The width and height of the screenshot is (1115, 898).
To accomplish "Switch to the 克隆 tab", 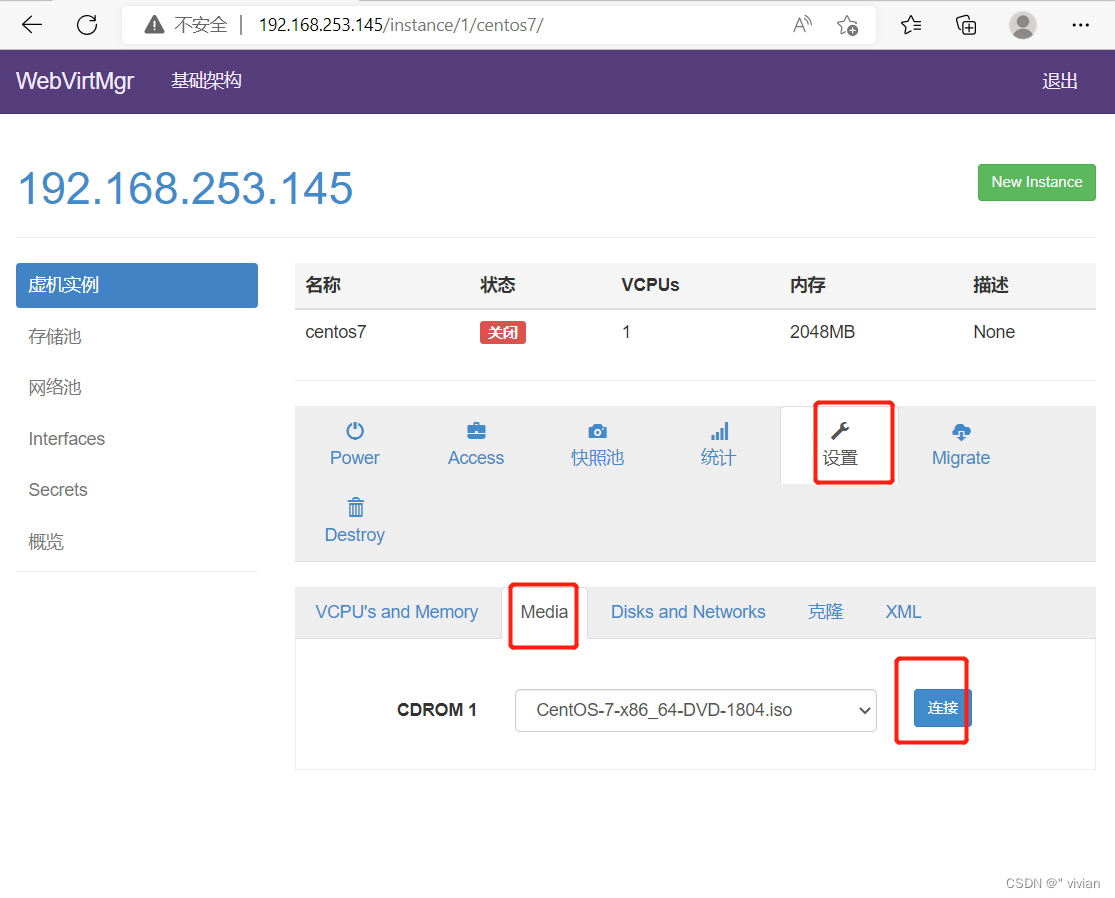I will coord(826,612).
